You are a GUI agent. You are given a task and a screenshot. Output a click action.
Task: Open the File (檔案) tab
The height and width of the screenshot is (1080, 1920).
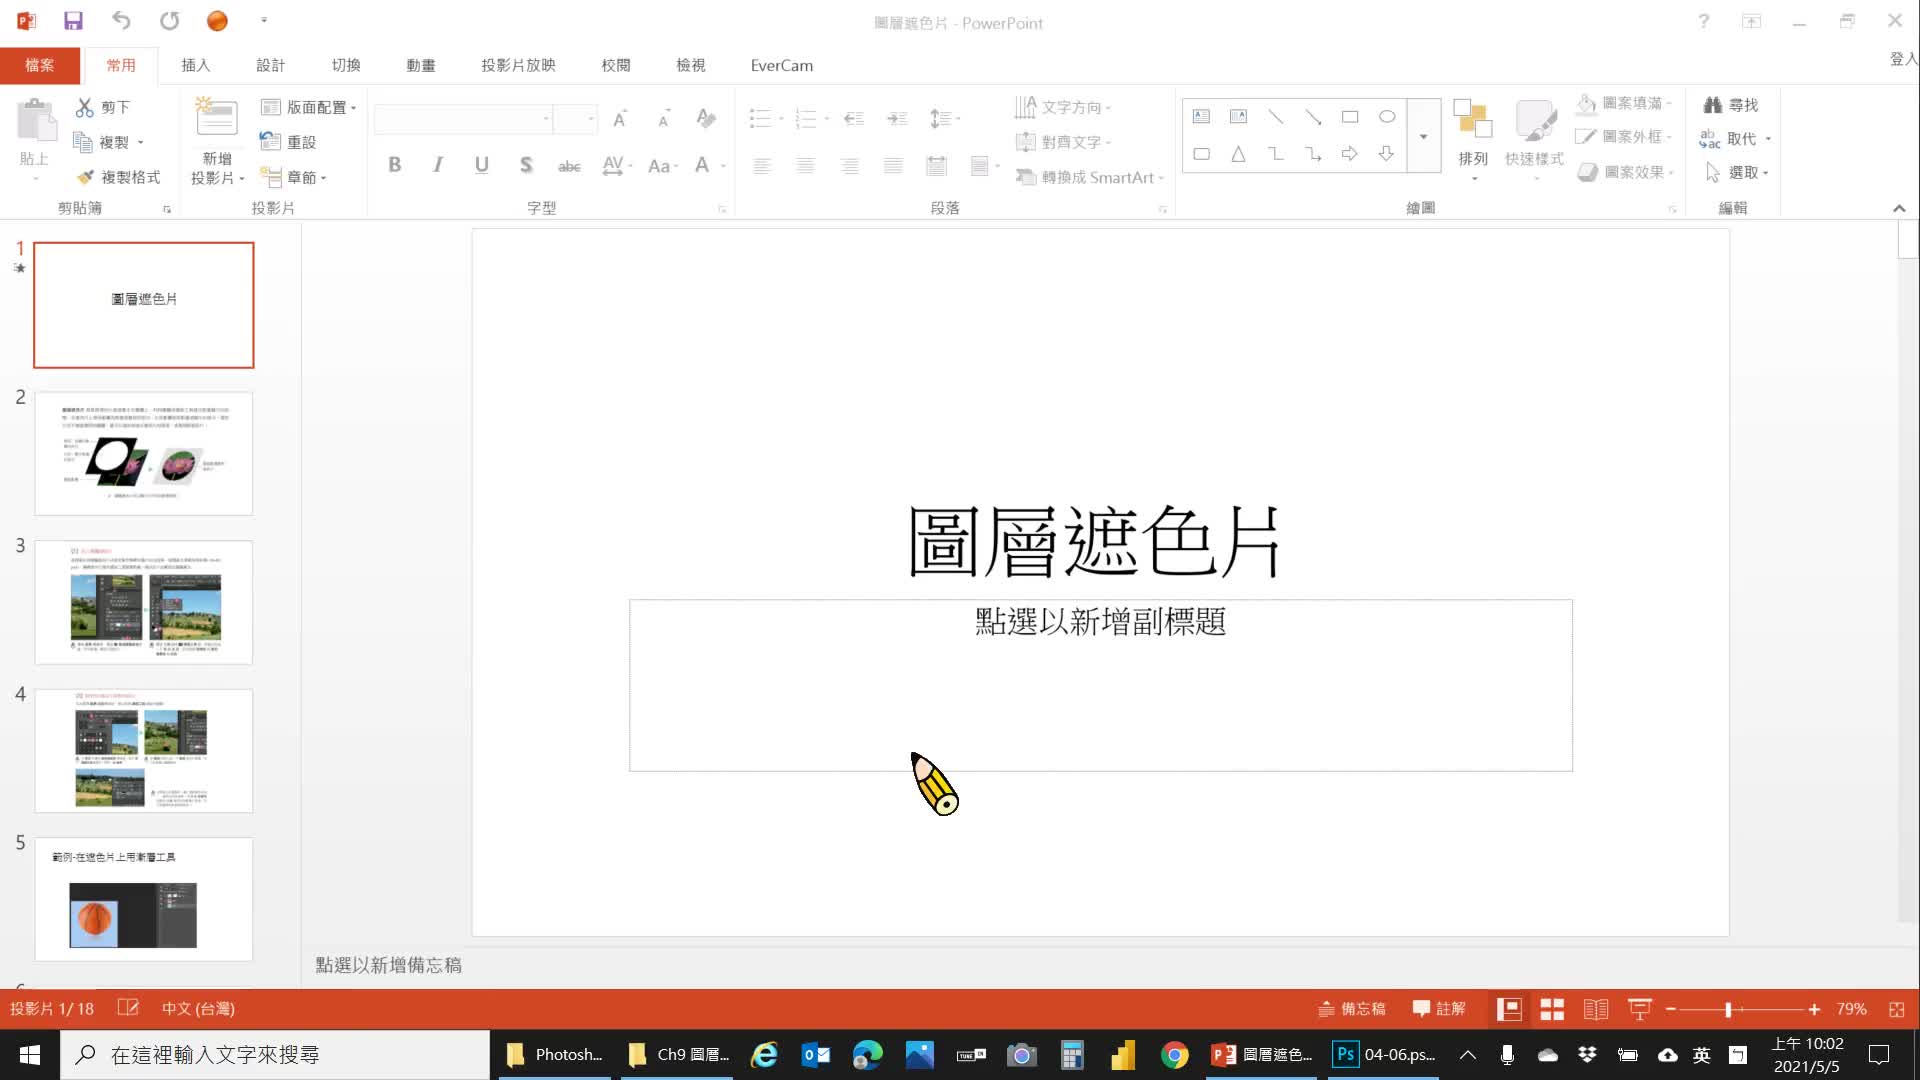40,65
